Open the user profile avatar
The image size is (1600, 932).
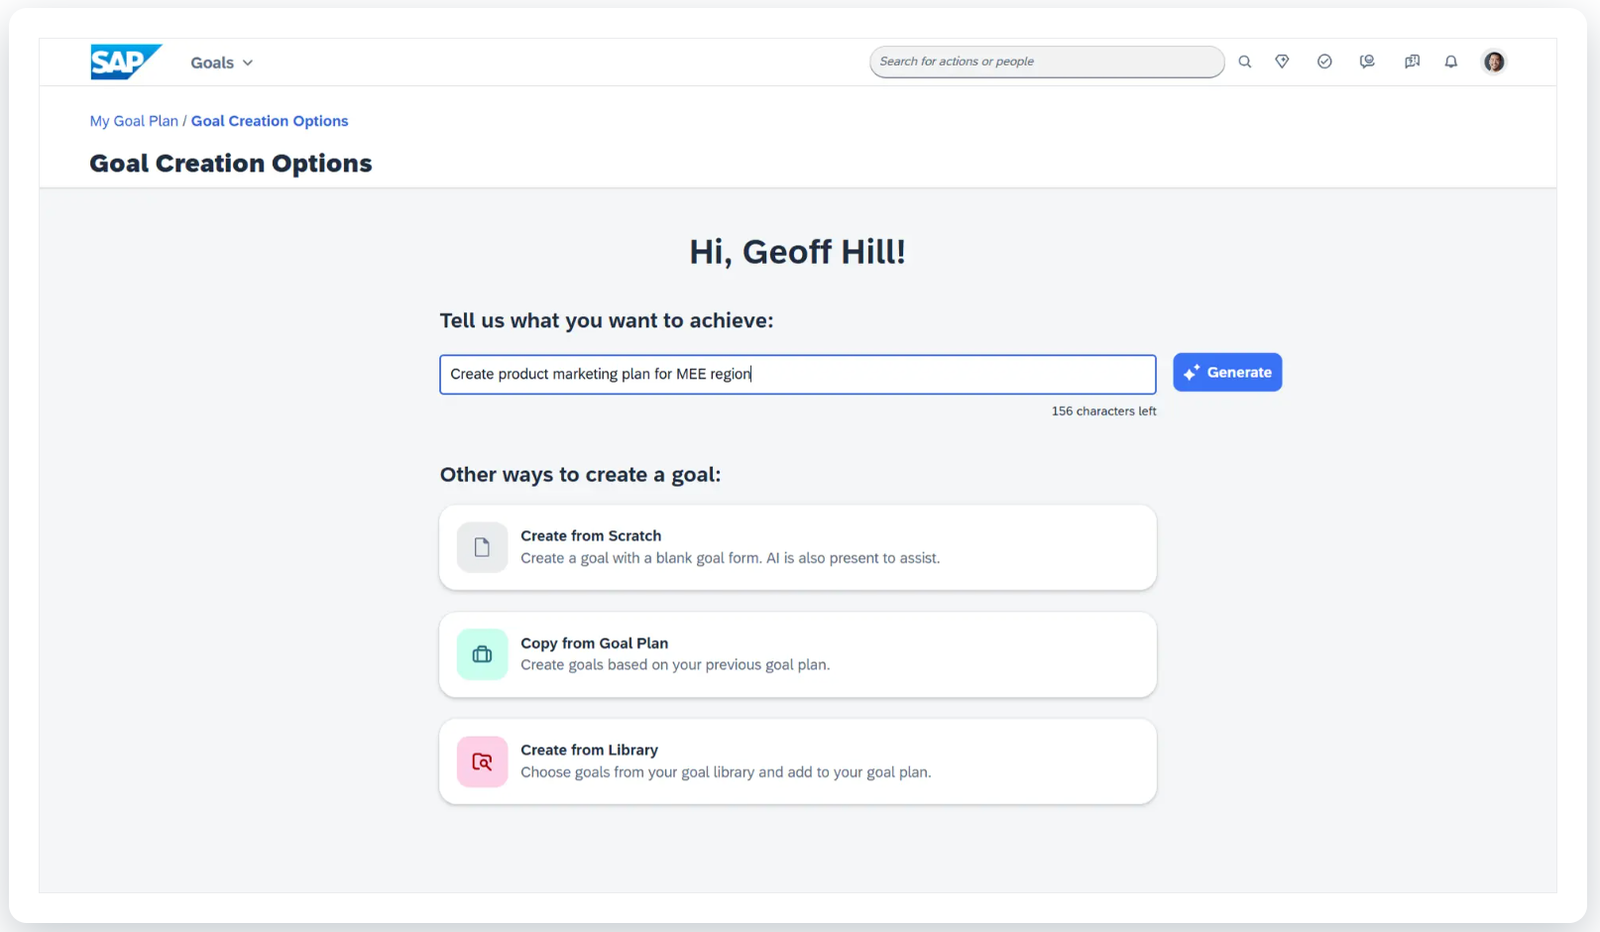click(1494, 62)
